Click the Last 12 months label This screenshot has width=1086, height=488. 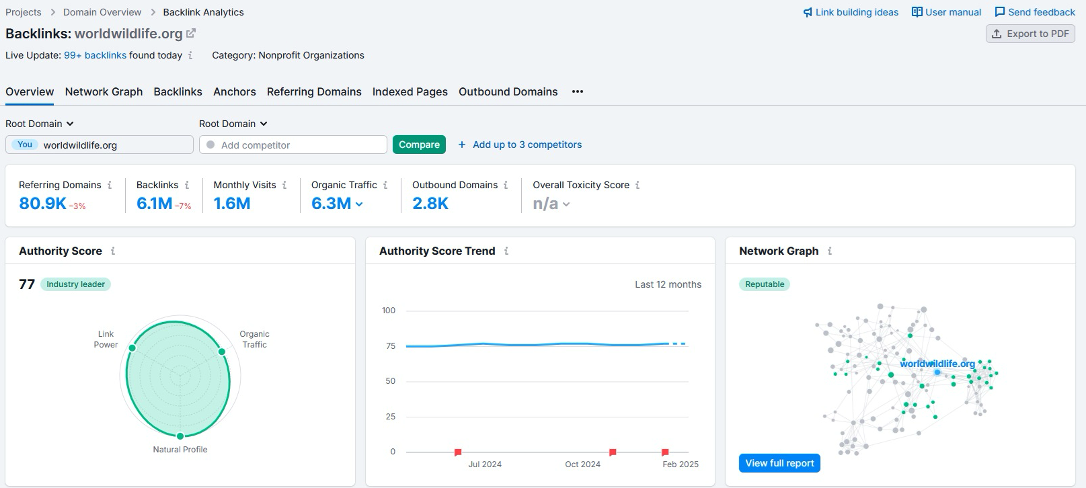click(668, 284)
